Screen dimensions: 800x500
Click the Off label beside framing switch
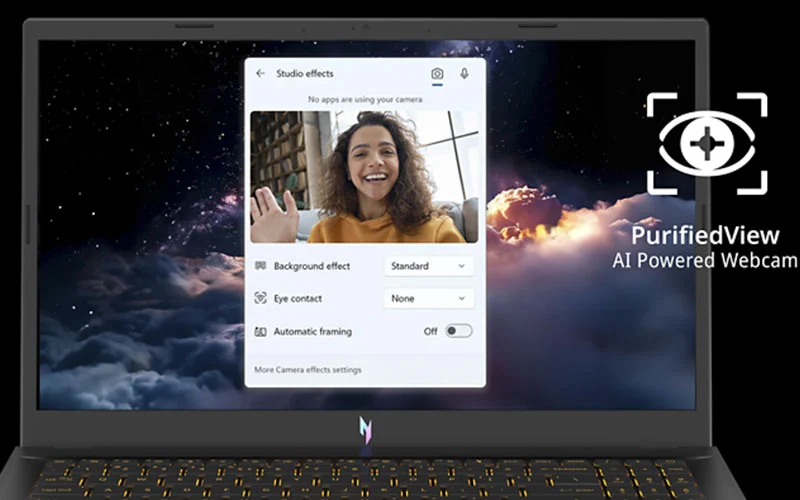click(430, 332)
